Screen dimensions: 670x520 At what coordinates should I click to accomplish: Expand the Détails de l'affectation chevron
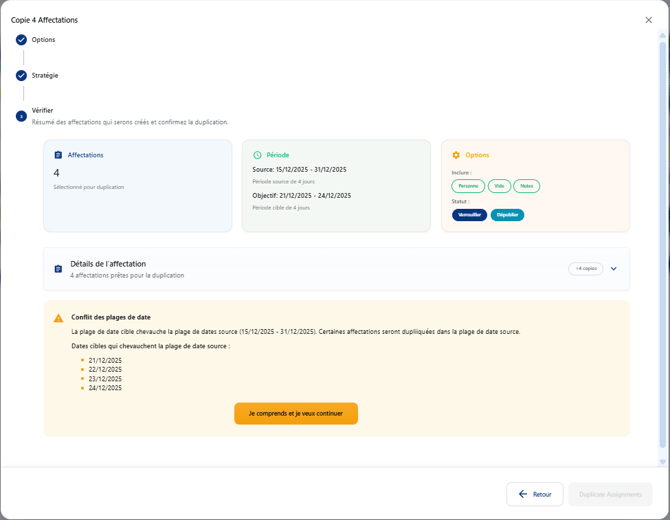pyautogui.click(x=614, y=269)
